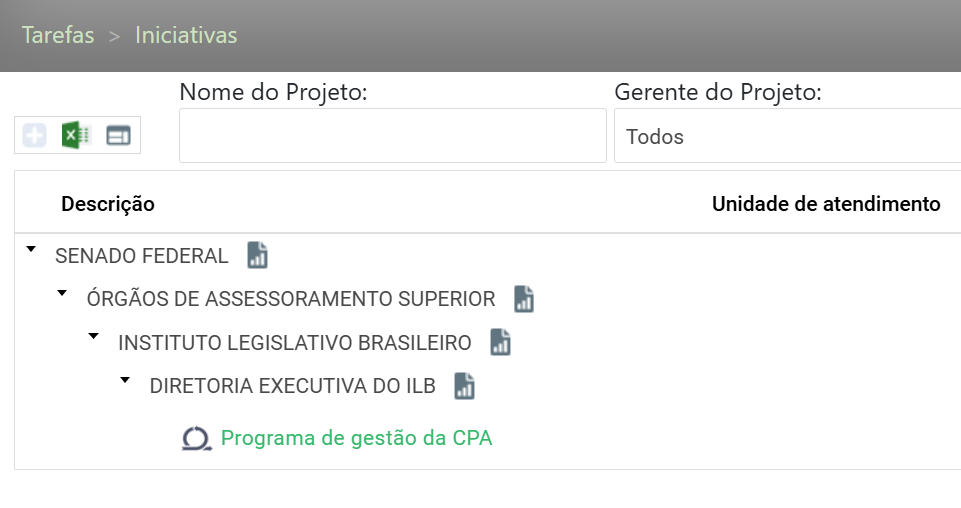This screenshot has height=508, width=961.
Task: Collapse the SENADO FEDERAL tree node
Action: [32, 248]
